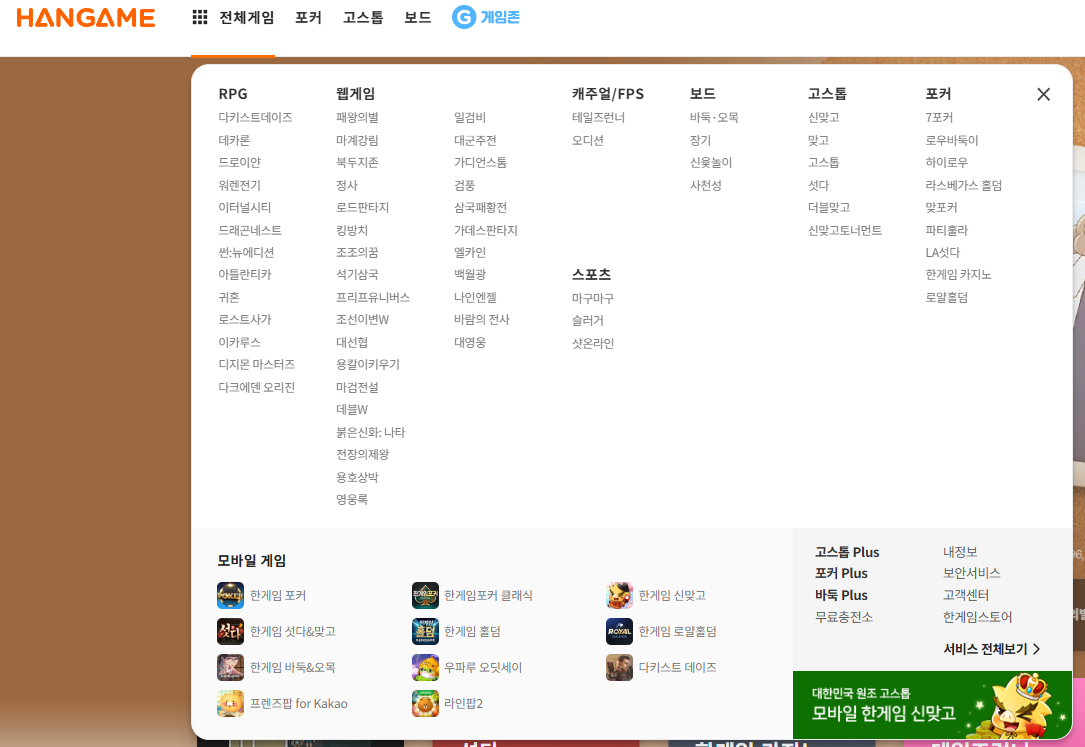Open 한게임스토어 link
Image resolution: width=1085 pixels, height=747 pixels.
(977, 617)
